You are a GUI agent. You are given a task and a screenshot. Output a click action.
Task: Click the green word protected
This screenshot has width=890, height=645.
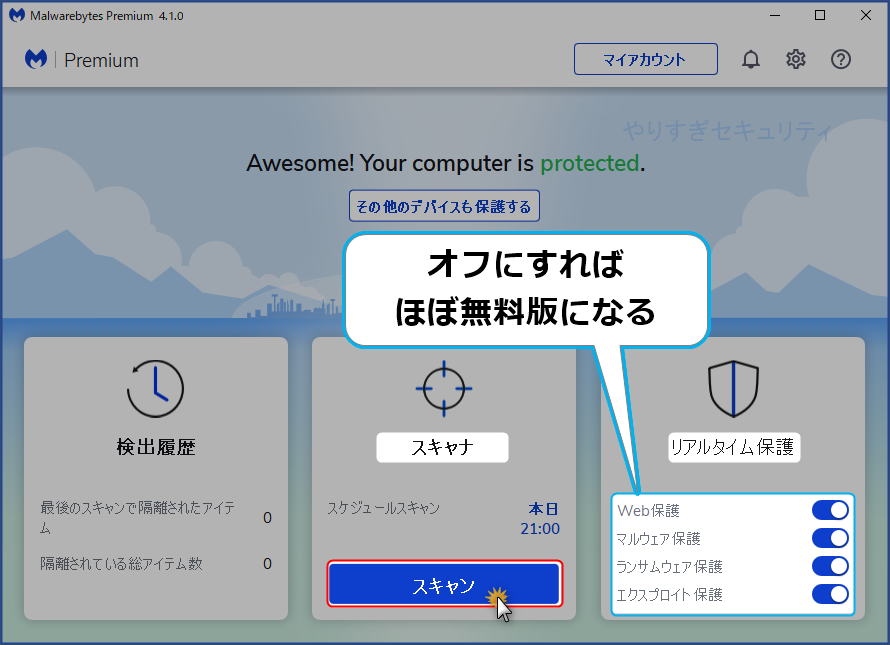pos(590,164)
